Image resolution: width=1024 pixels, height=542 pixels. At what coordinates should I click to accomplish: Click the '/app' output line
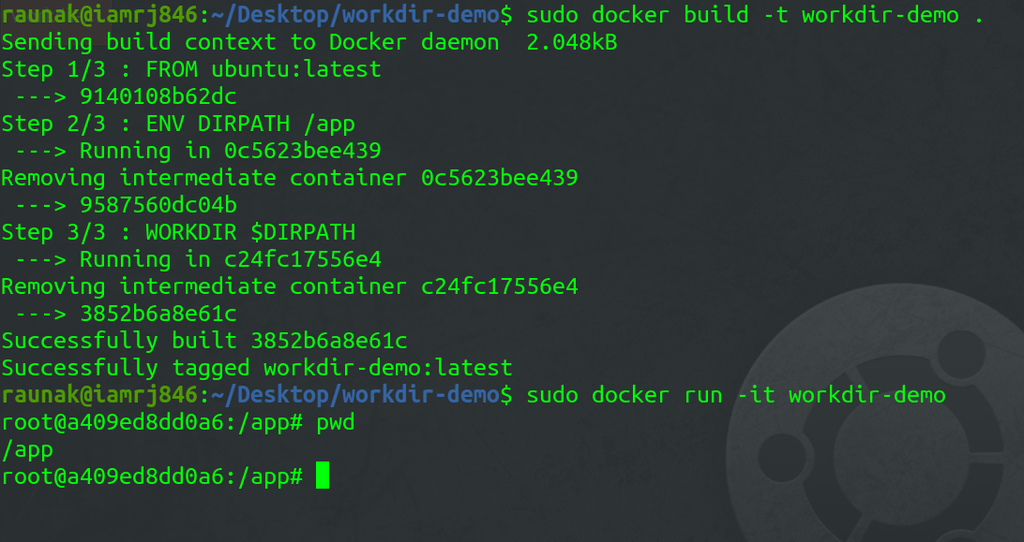pyautogui.click(x=27, y=449)
